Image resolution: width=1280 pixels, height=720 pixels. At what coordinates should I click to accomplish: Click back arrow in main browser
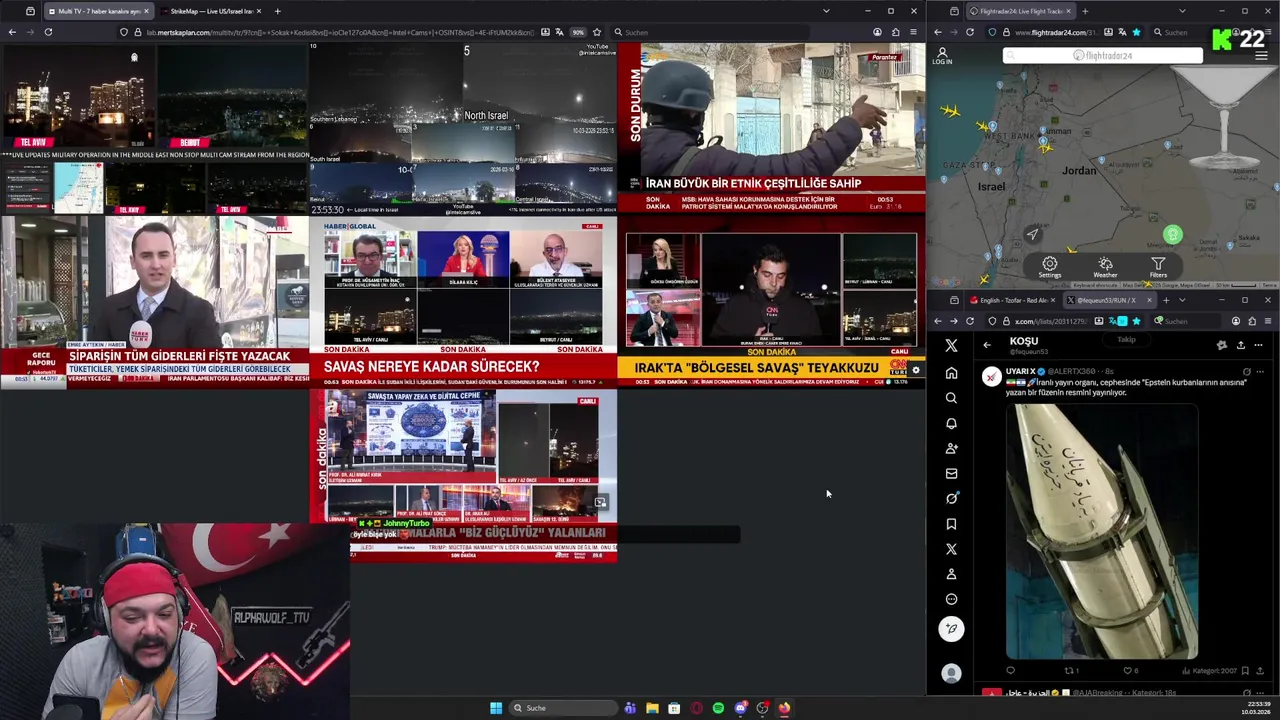(12, 32)
